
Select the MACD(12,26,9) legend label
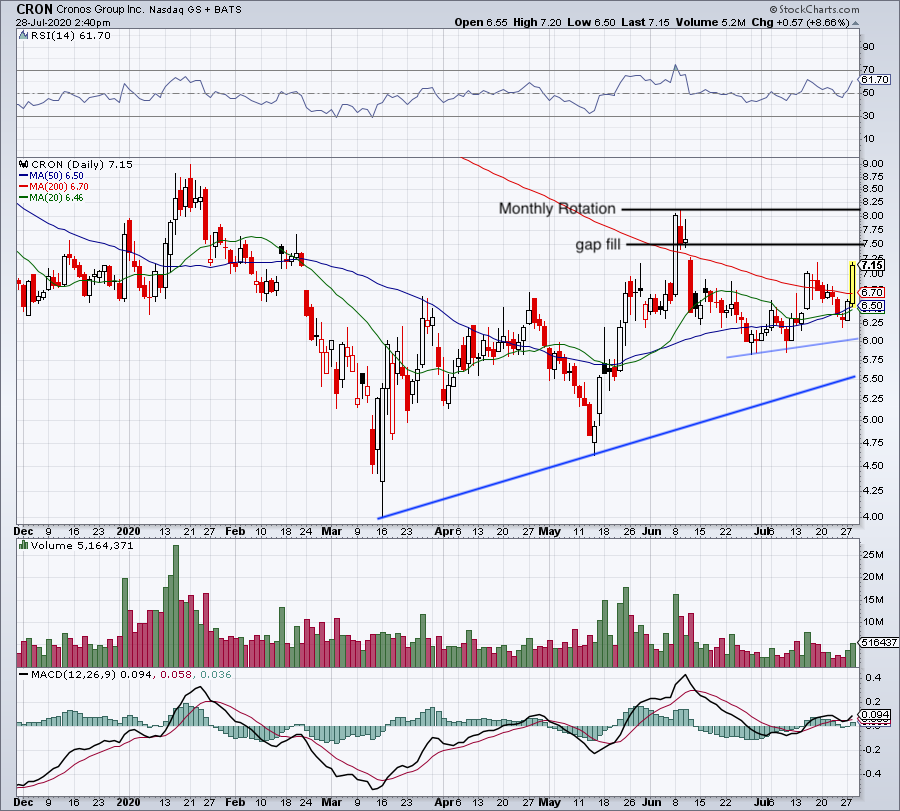(x=73, y=674)
